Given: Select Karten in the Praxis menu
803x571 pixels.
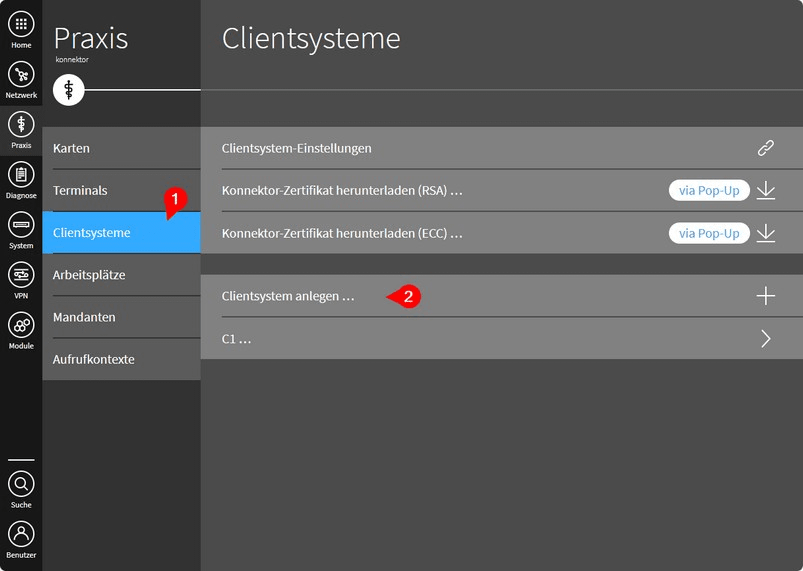Looking at the screenshot, I should (x=121, y=148).
